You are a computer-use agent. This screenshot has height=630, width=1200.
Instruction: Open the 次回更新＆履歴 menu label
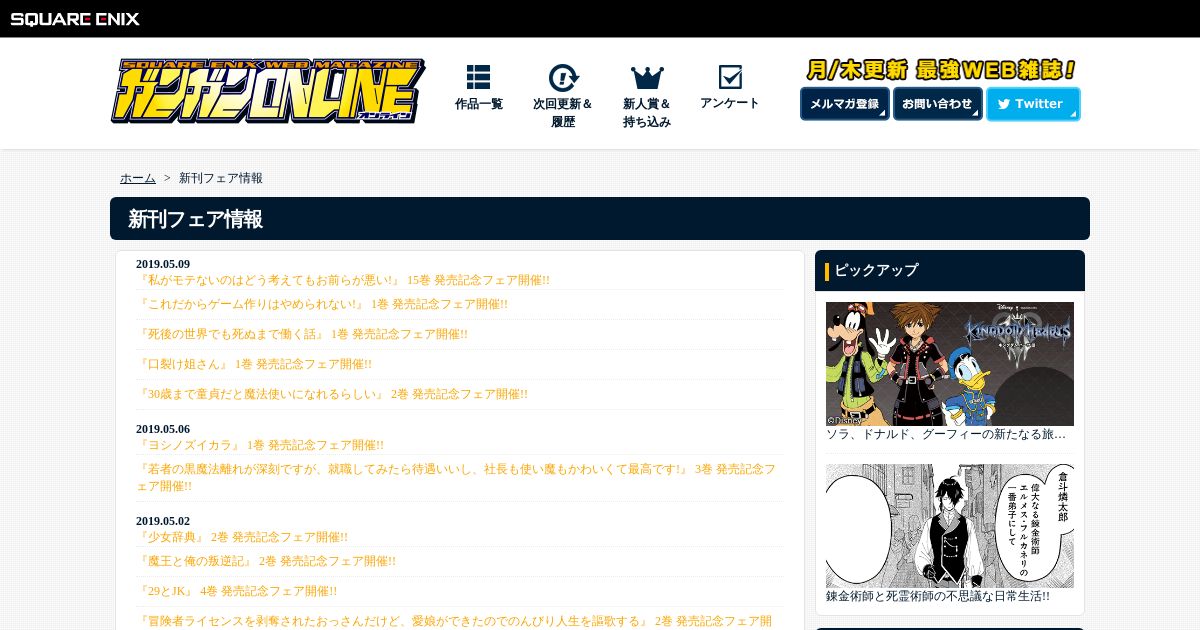pyautogui.click(x=563, y=113)
